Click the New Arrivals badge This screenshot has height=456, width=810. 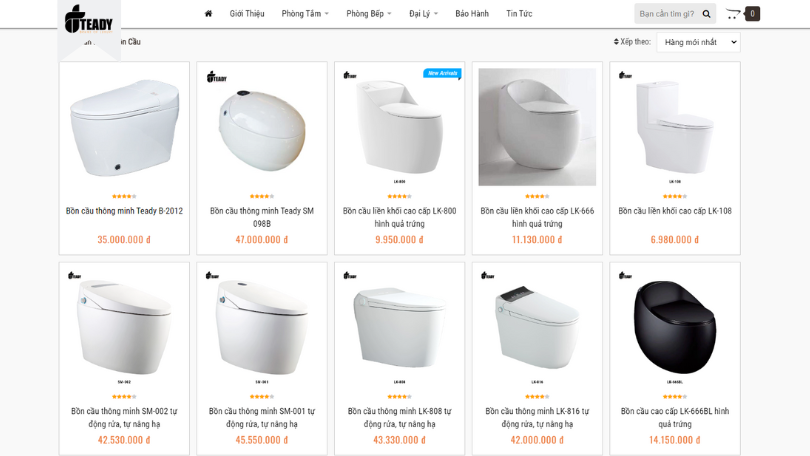tap(442, 73)
